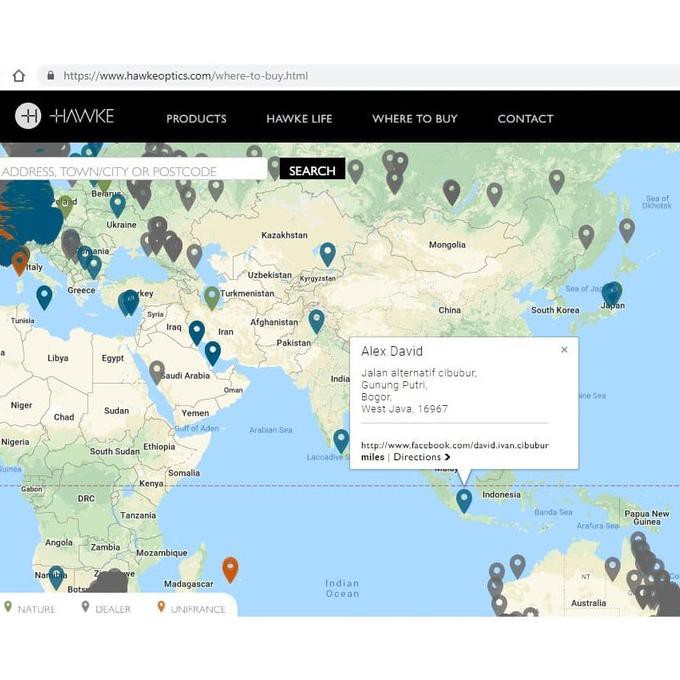Click the blue pin over Pakistan

(316, 320)
